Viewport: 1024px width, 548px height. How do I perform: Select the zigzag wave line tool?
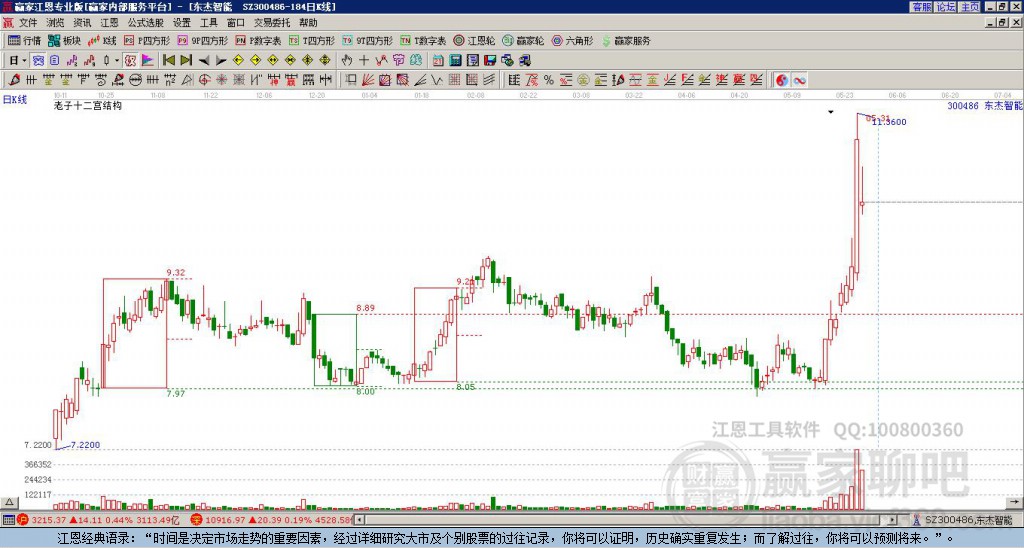(x=437, y=80)
